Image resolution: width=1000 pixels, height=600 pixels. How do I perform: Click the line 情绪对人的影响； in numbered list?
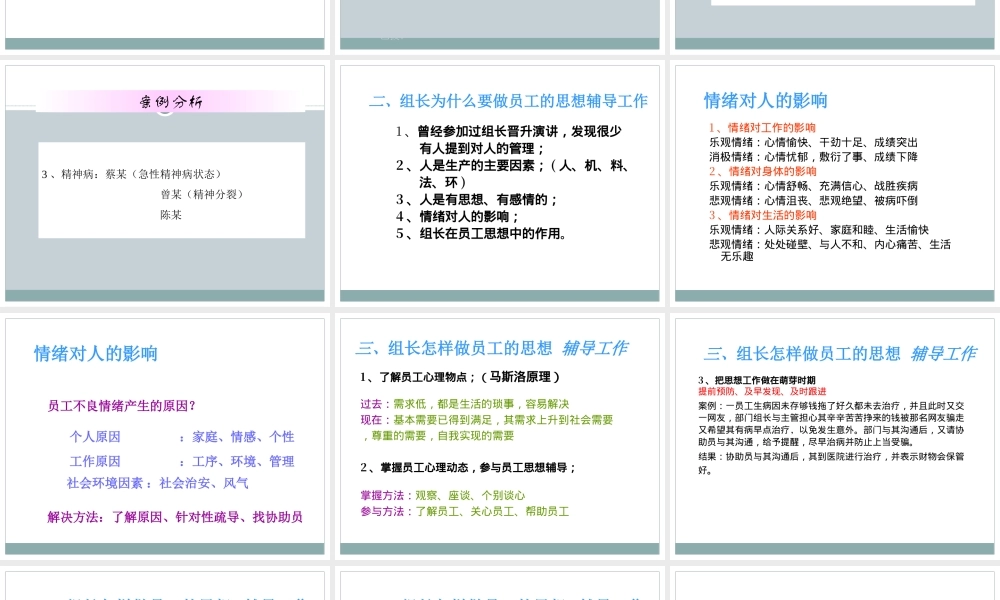pyautogui.click(x=457, y=216)
